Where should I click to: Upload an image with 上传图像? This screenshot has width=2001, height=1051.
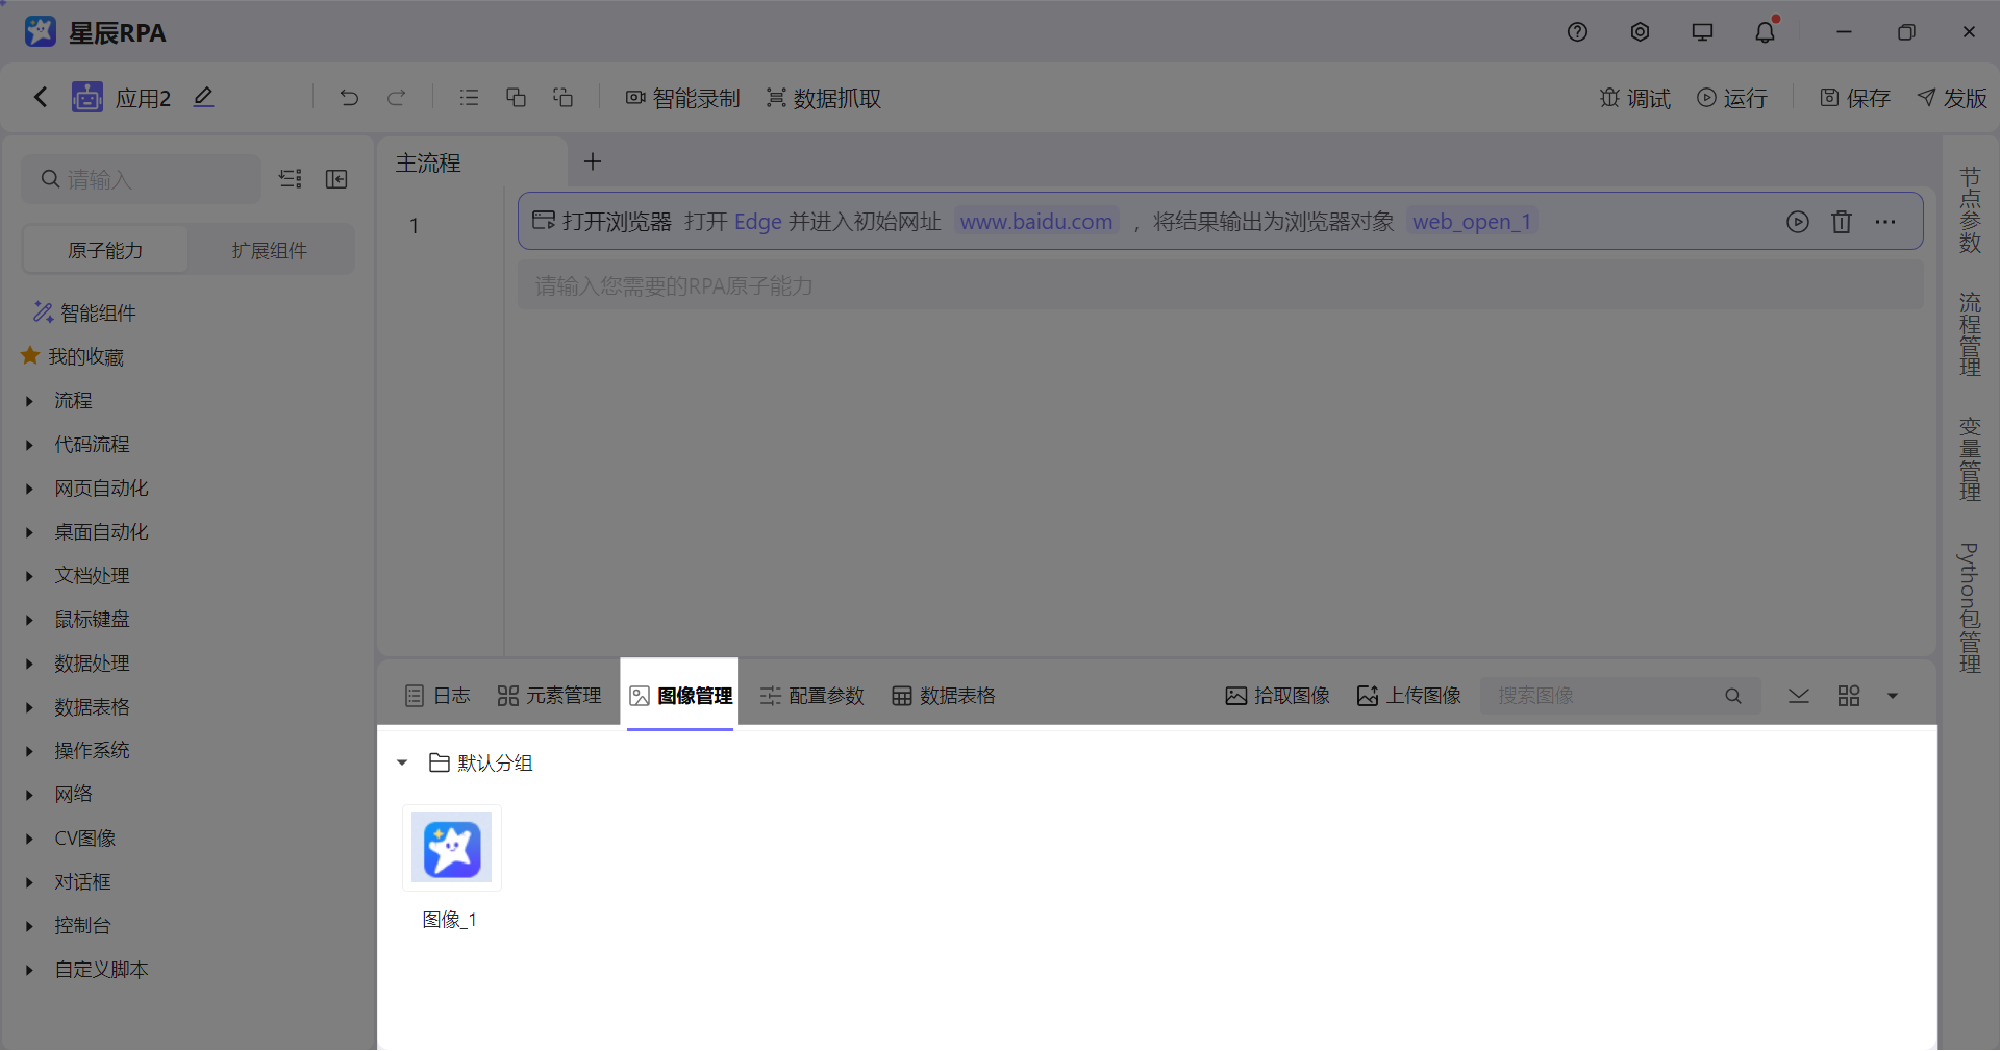(x=1408, y=695)
